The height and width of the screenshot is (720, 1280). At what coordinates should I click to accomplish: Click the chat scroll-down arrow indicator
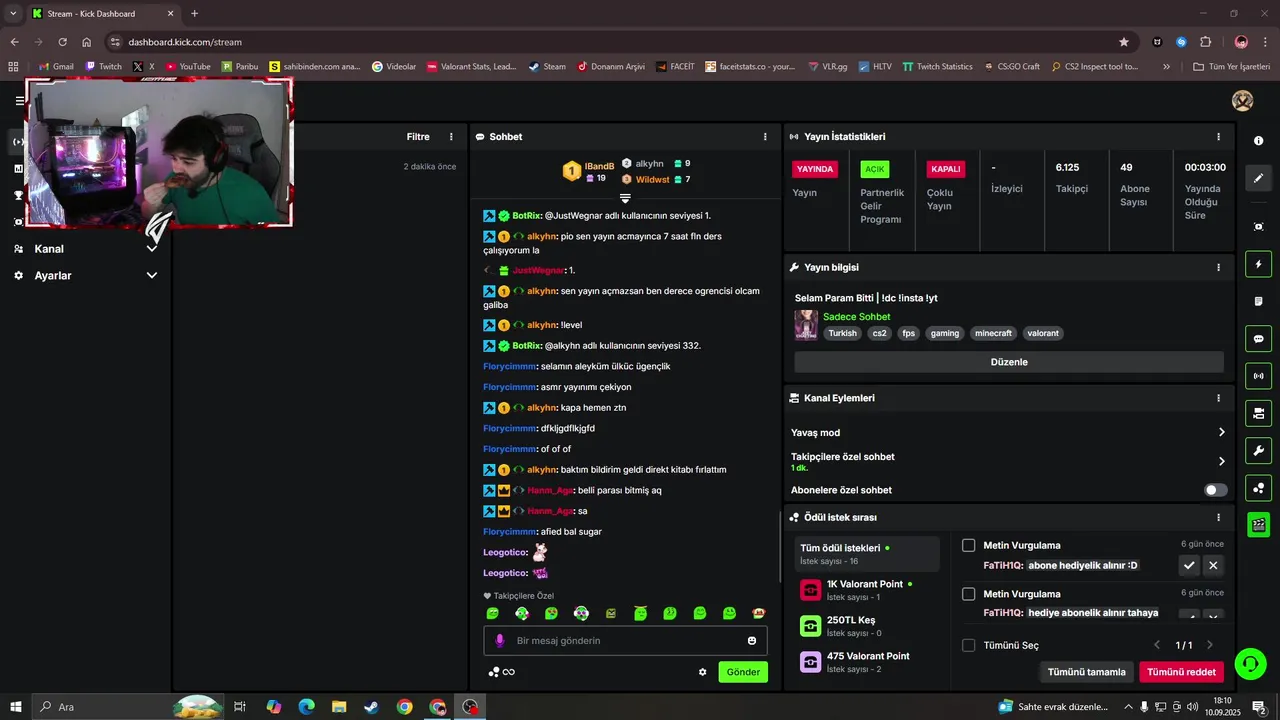(x=625, y=198)
